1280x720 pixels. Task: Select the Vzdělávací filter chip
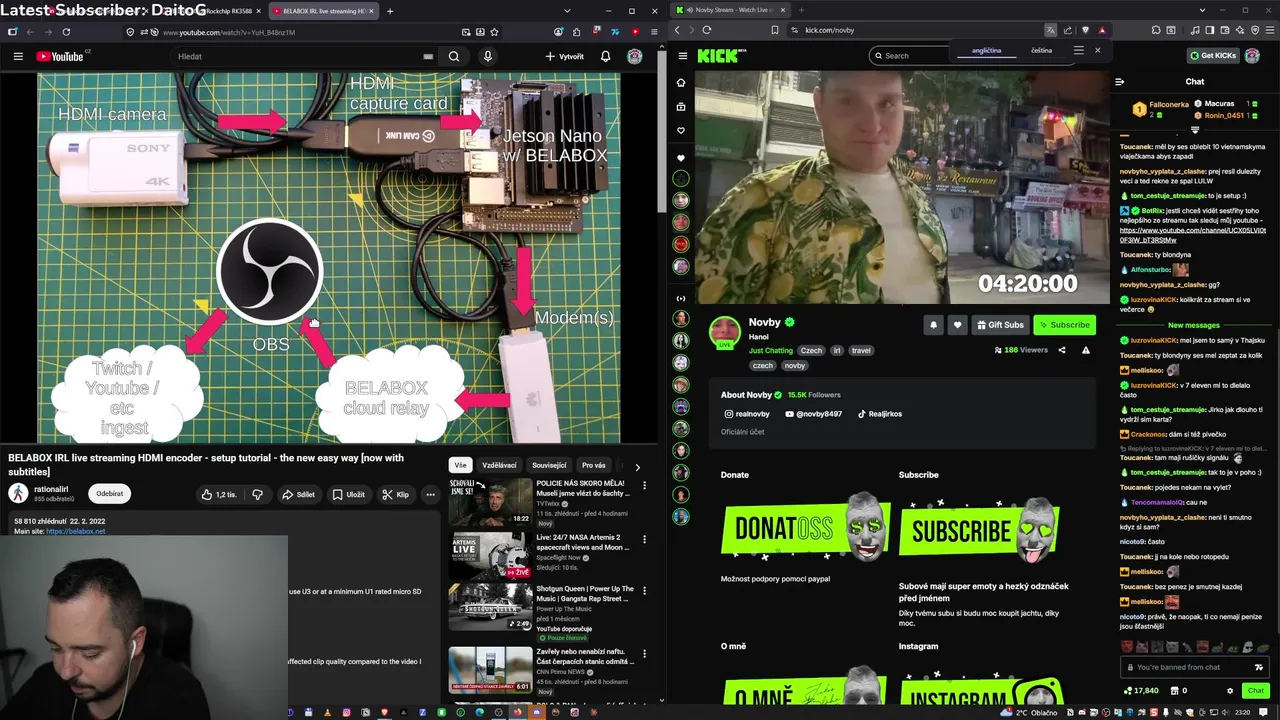(499, 465)
